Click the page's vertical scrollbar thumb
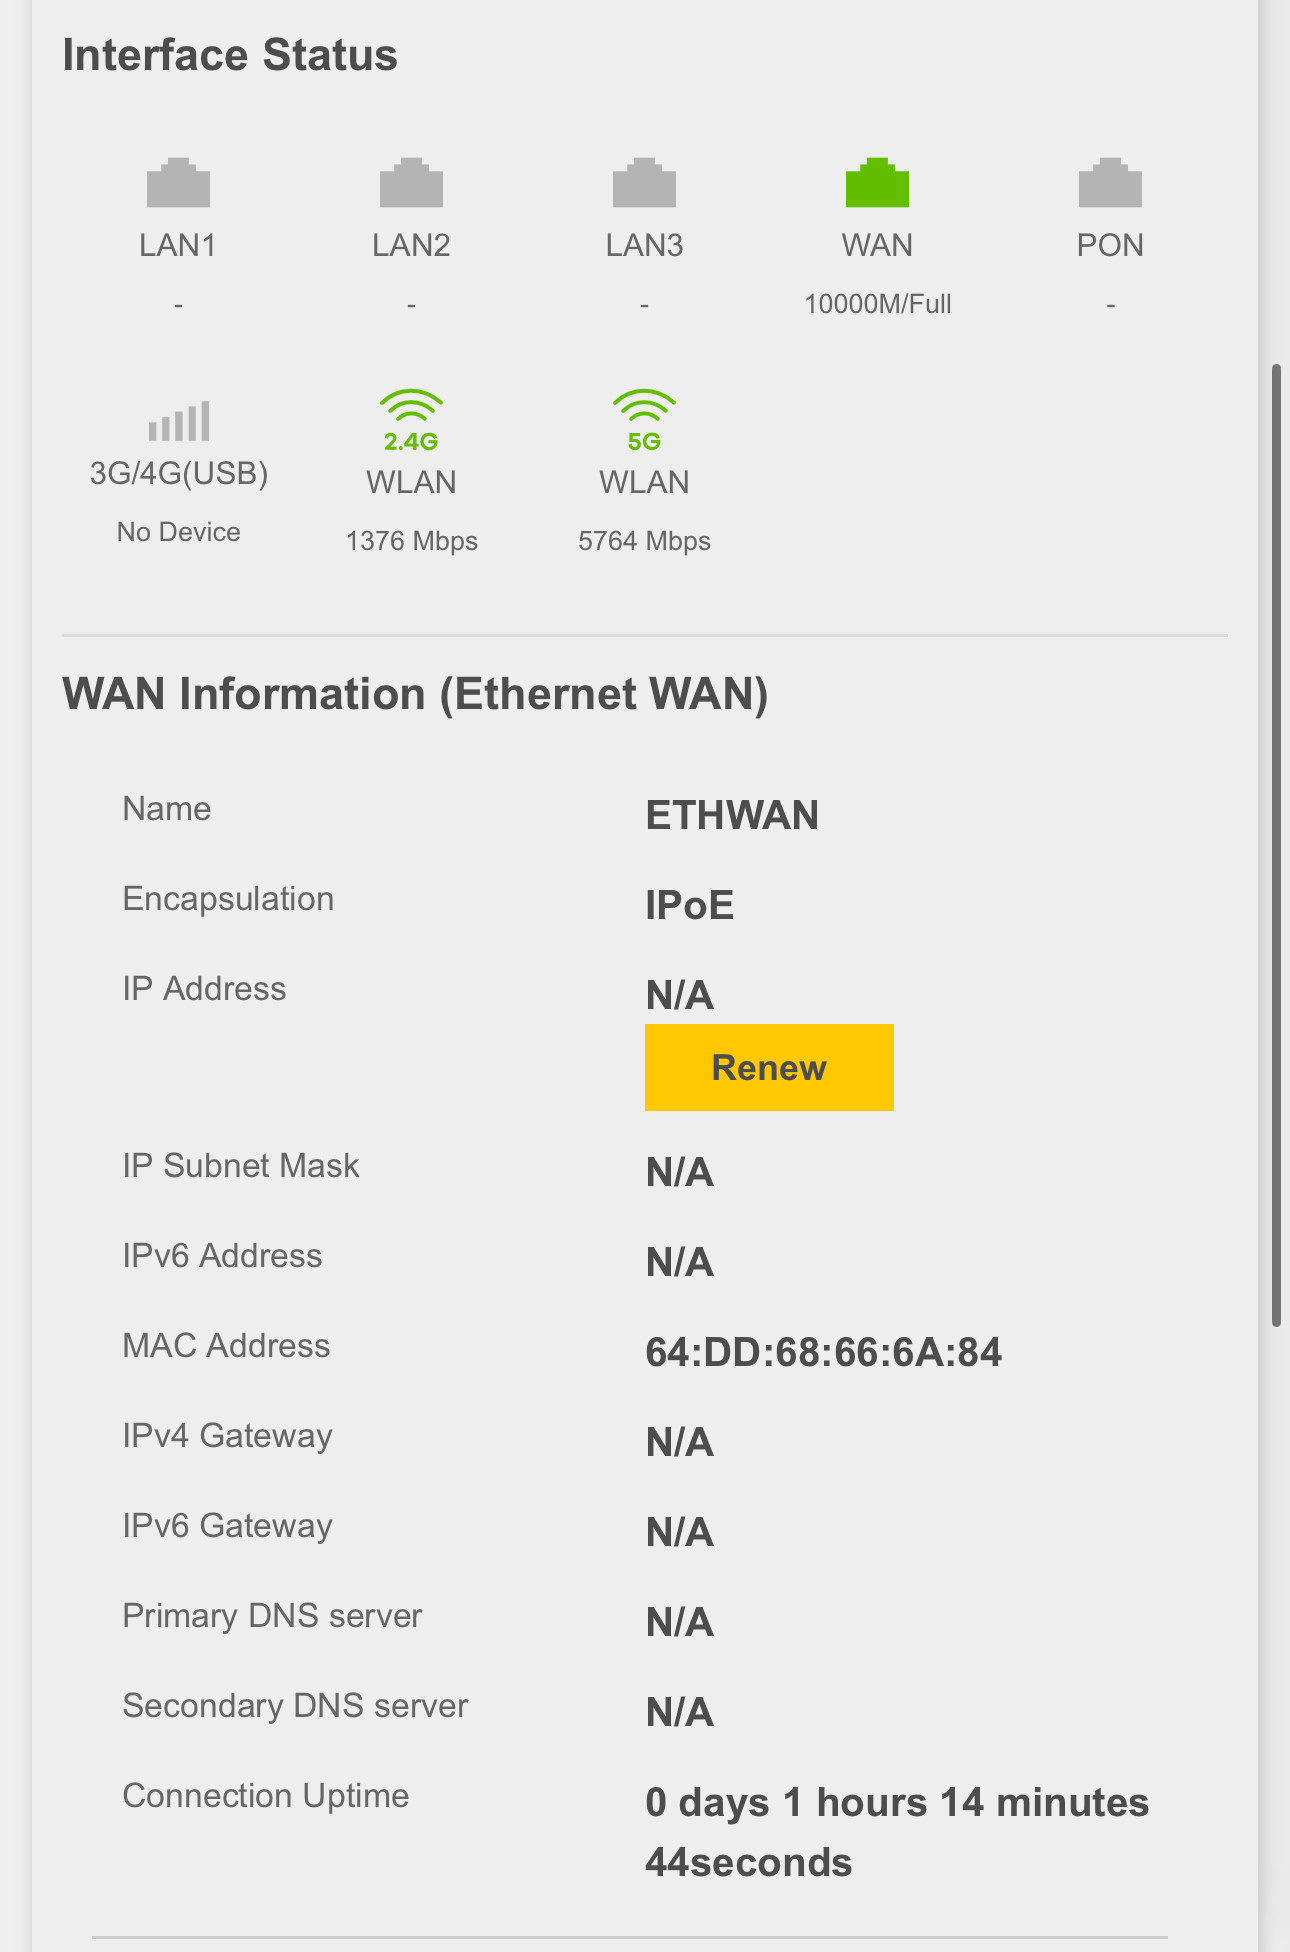Image resolution: width=1290 pixels, height=1952 pixels. (1276, 845)
